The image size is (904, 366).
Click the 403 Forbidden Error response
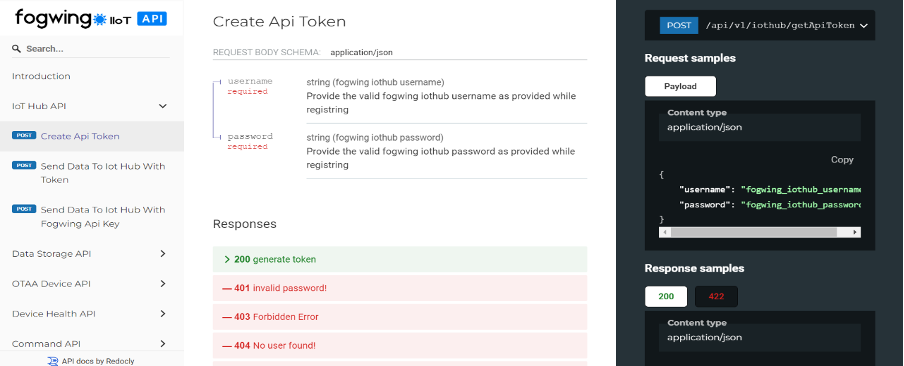coord(400,317)
